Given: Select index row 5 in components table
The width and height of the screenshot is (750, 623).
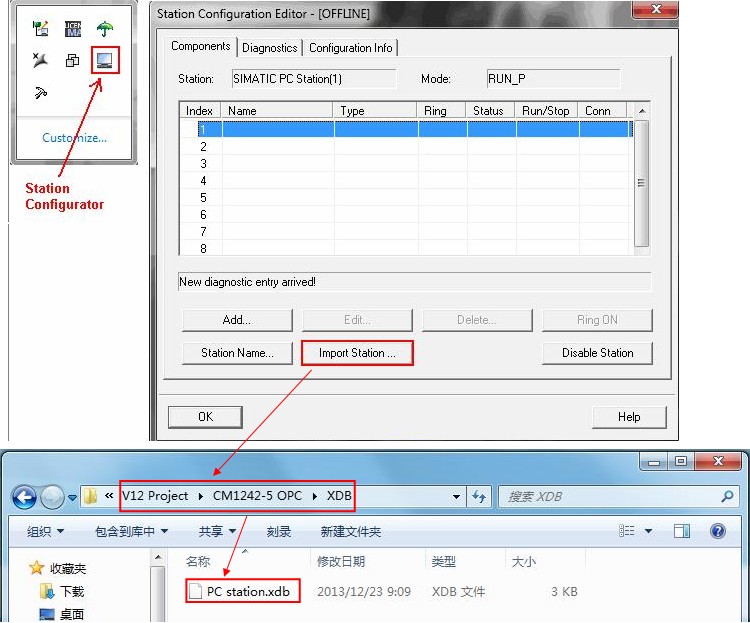Looking at the screenshot, I should [x=407, y=198].
